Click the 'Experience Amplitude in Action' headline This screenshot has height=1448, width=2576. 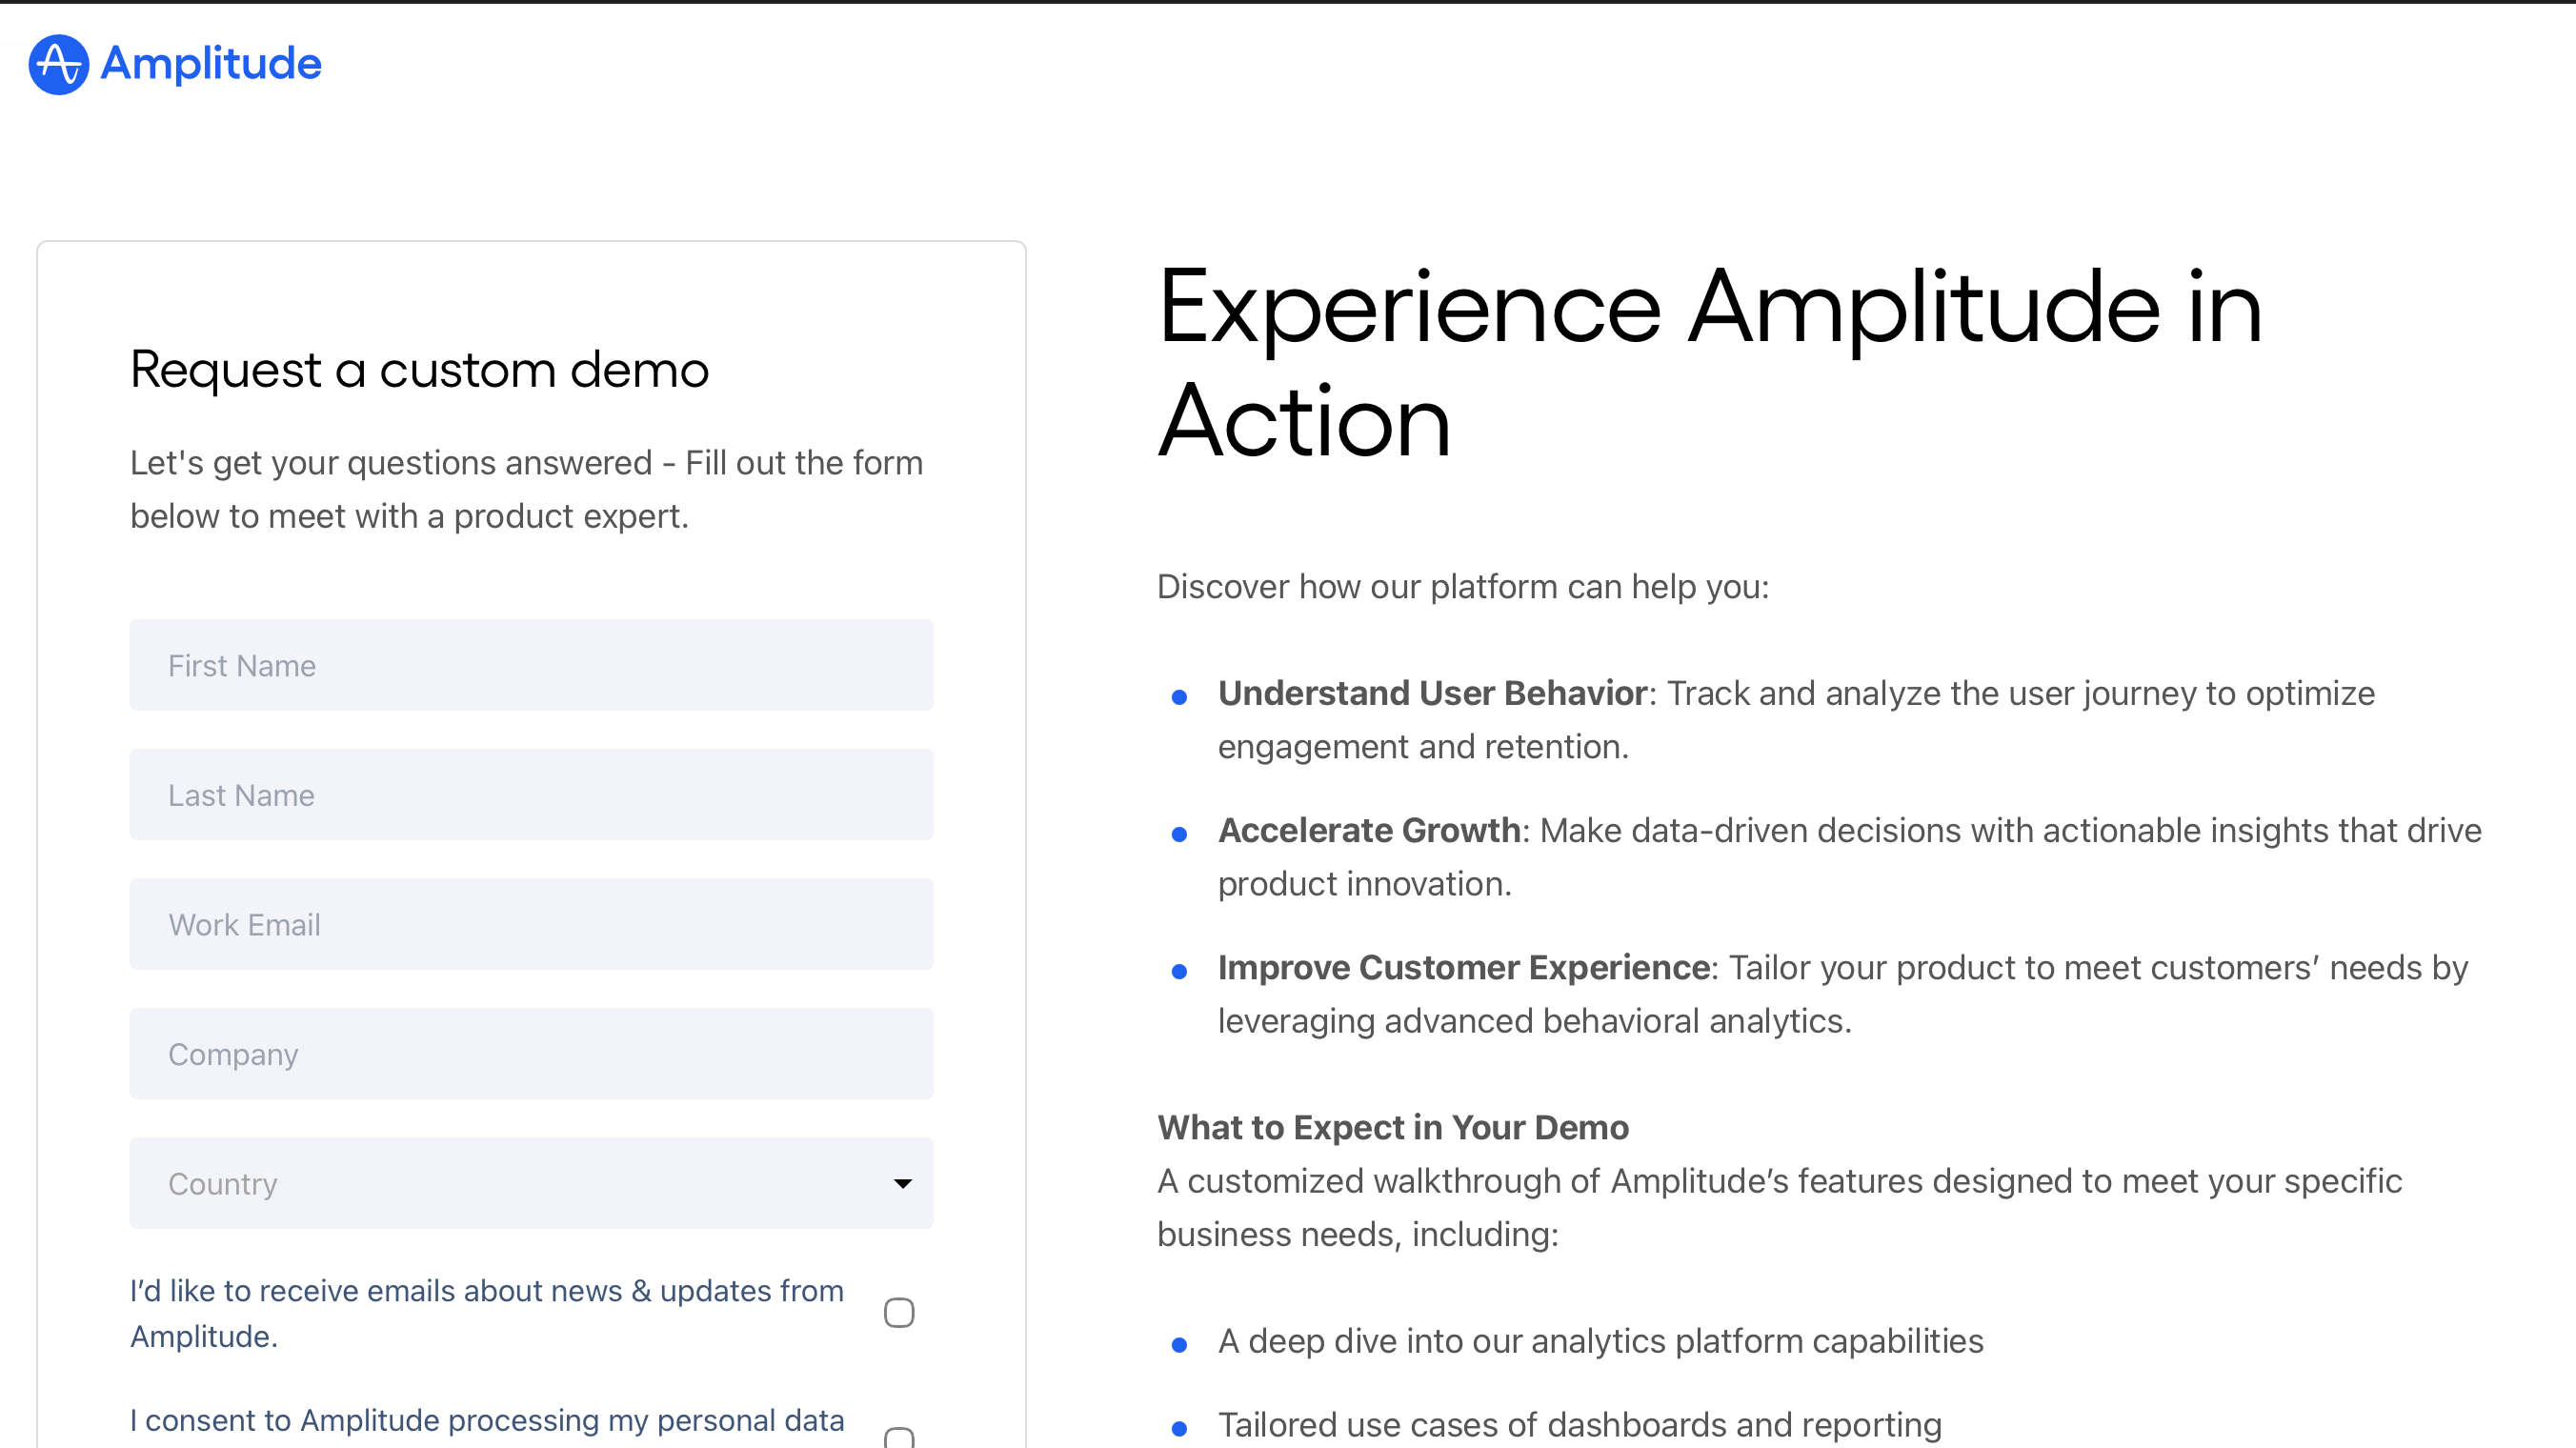tap(1708, 363)
